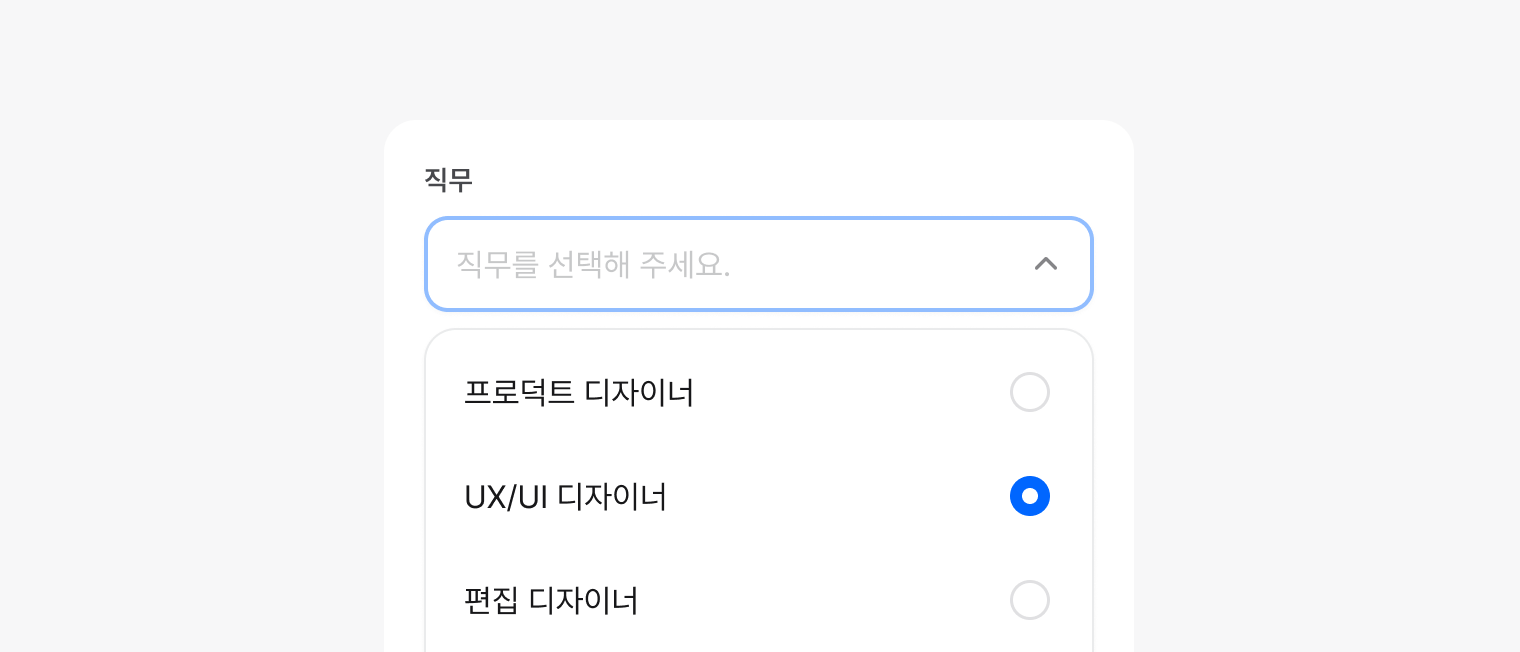Click the 직무 field label
The image size is (1520, 652).
tap(447, 180)
